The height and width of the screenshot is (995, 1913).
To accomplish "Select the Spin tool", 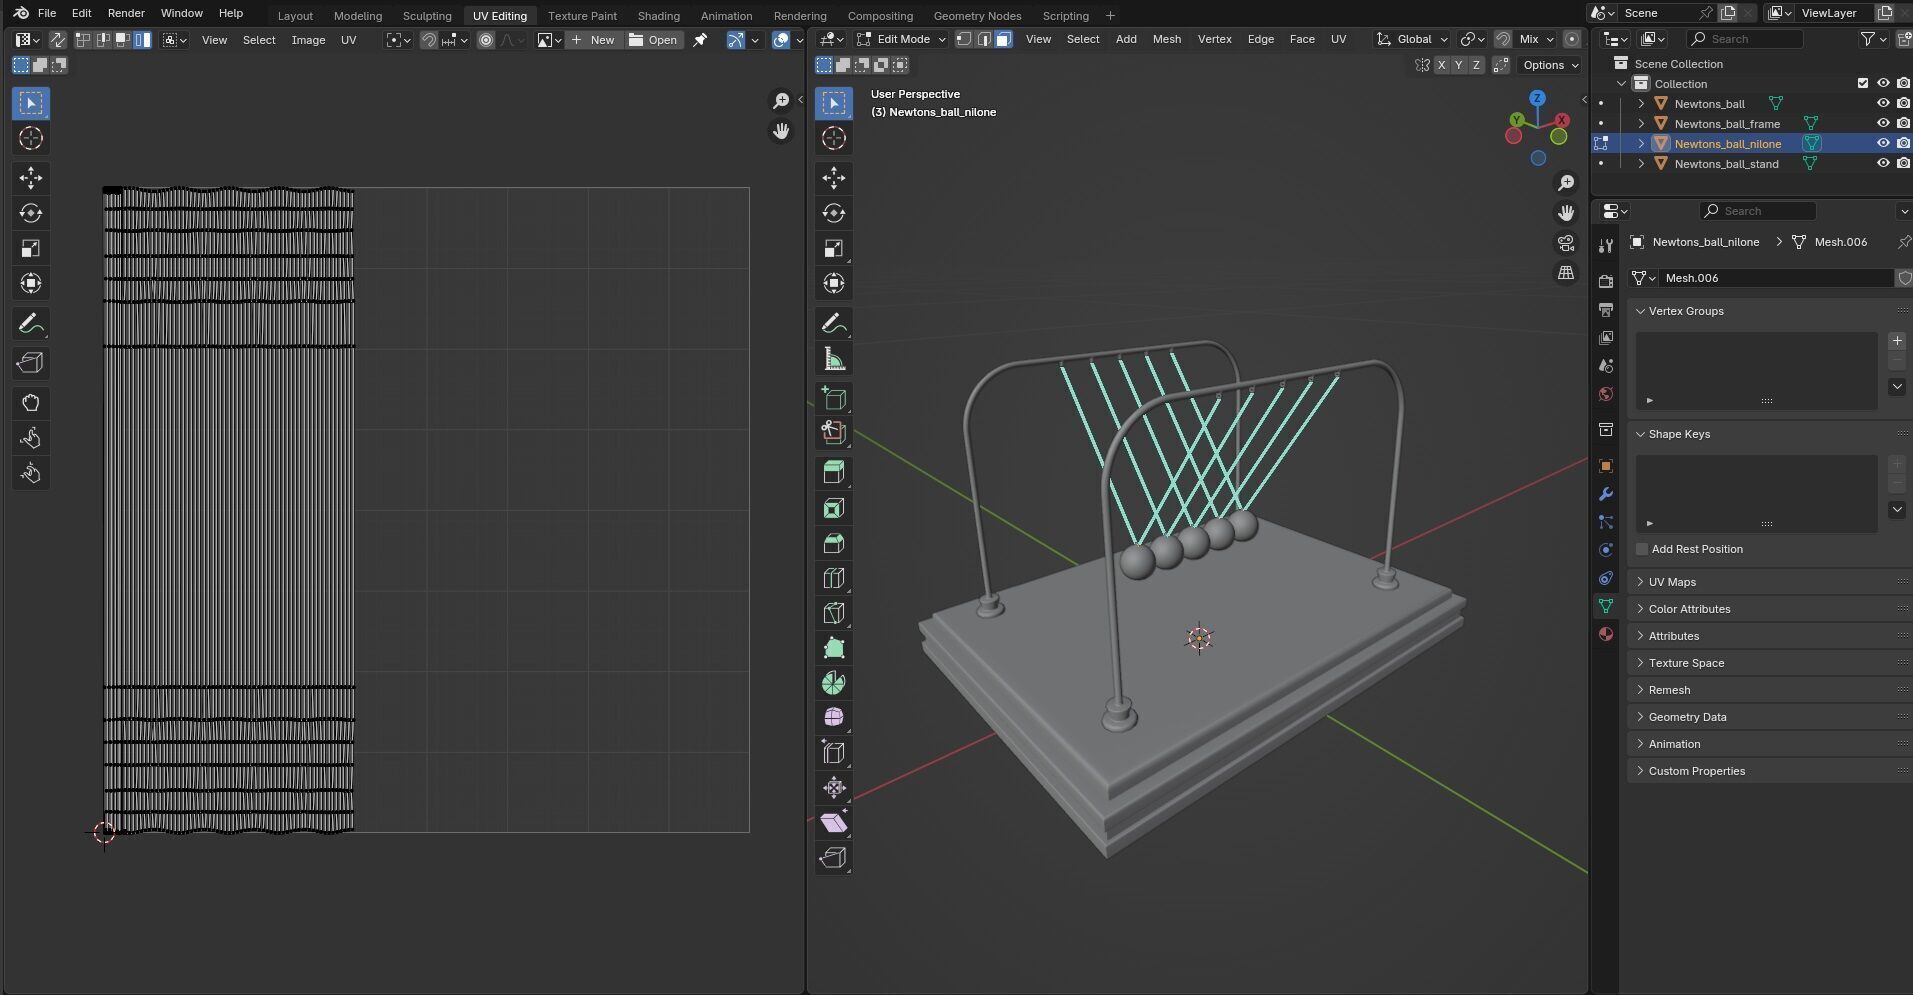I will point(834,683).
